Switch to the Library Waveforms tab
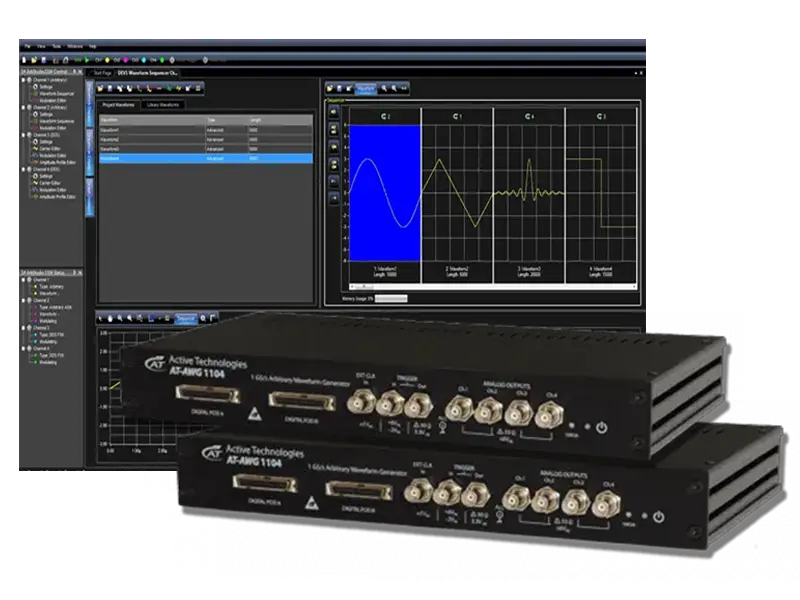This screenshot has width=800, height=600. (x=163, y=105)
